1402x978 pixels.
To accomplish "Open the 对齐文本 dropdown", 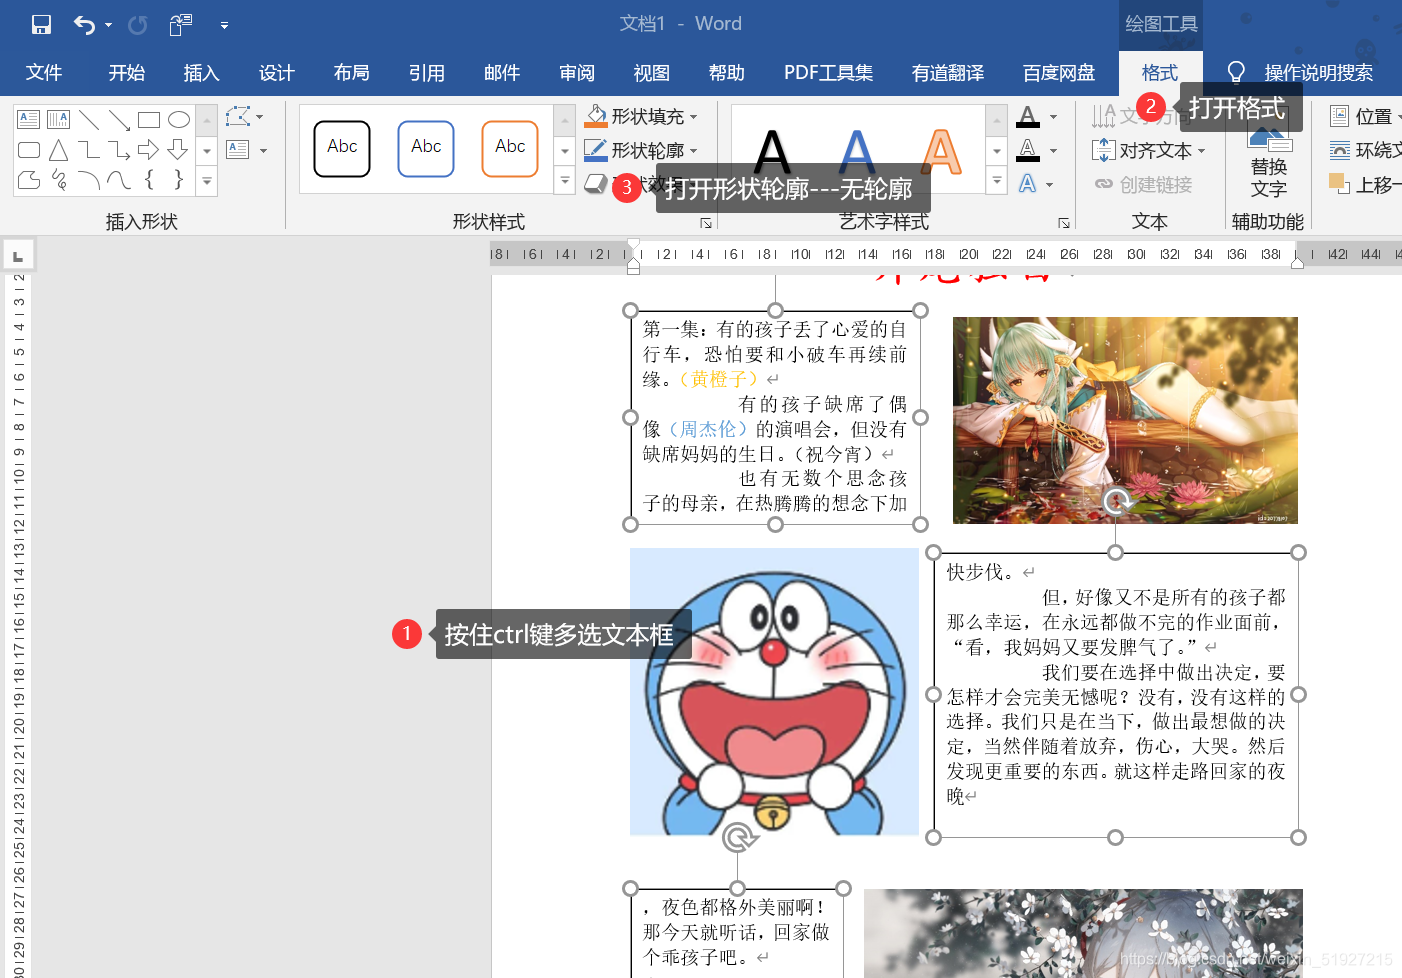I will (x=1149, y=151).
